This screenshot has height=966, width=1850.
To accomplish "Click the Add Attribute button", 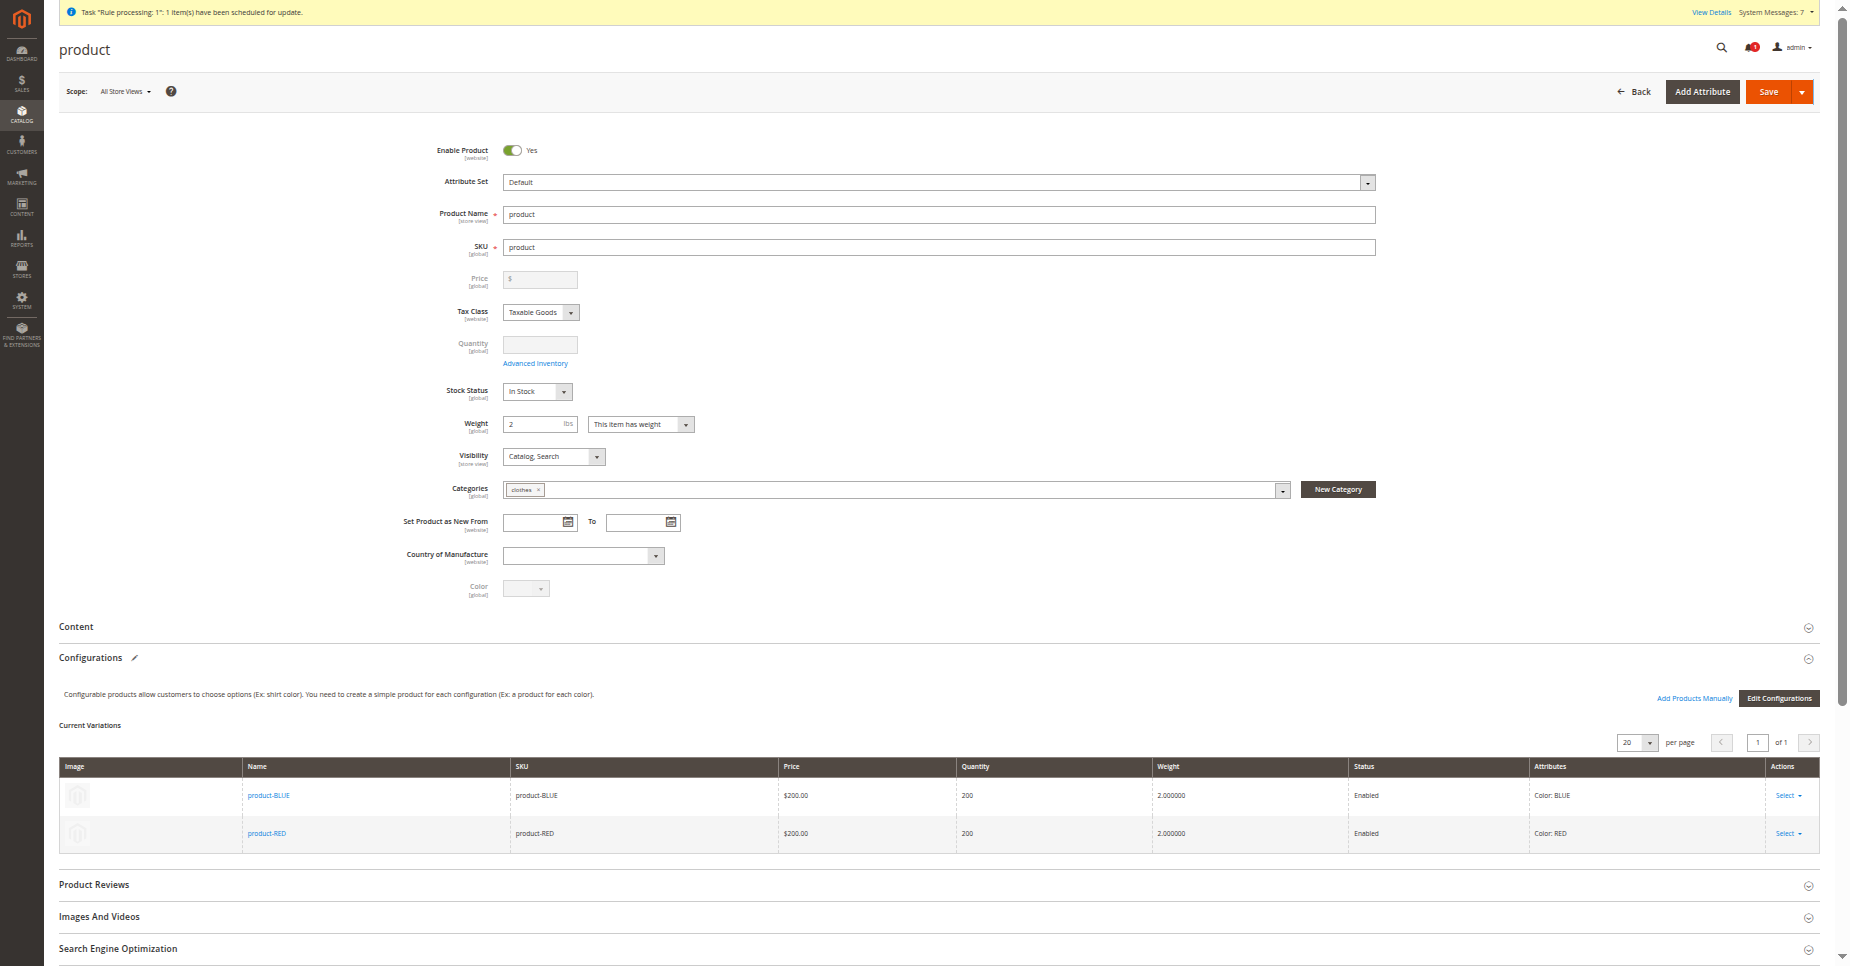I will click(x=1702, y=92).
